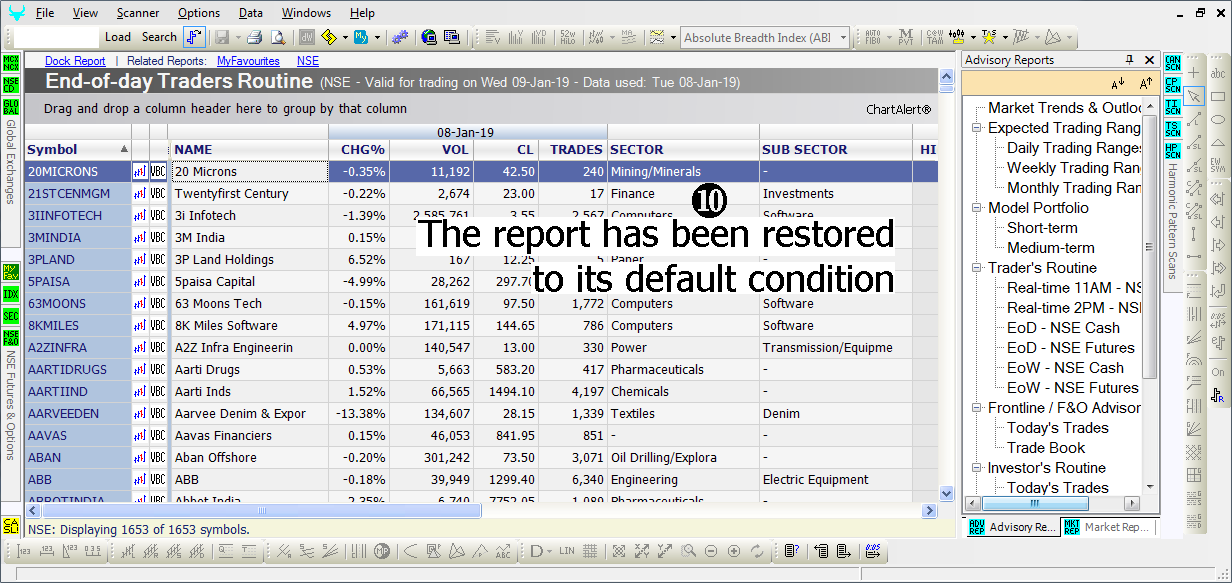The width and height of the screenshot is (1232, 583).
Task: Click the CP SCN scanner icon
Action: click(x=1173, y=84)
